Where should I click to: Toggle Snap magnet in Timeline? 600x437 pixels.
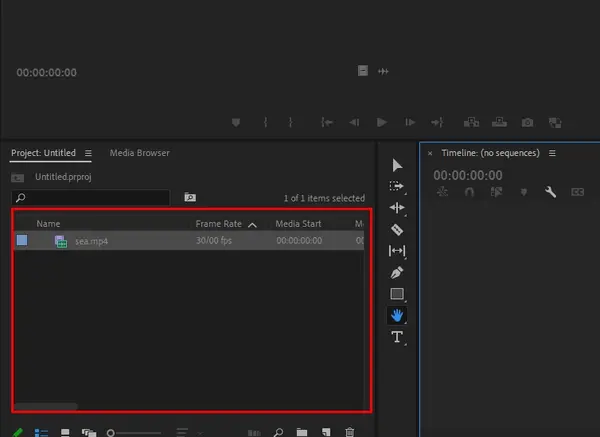click(469, 192)
